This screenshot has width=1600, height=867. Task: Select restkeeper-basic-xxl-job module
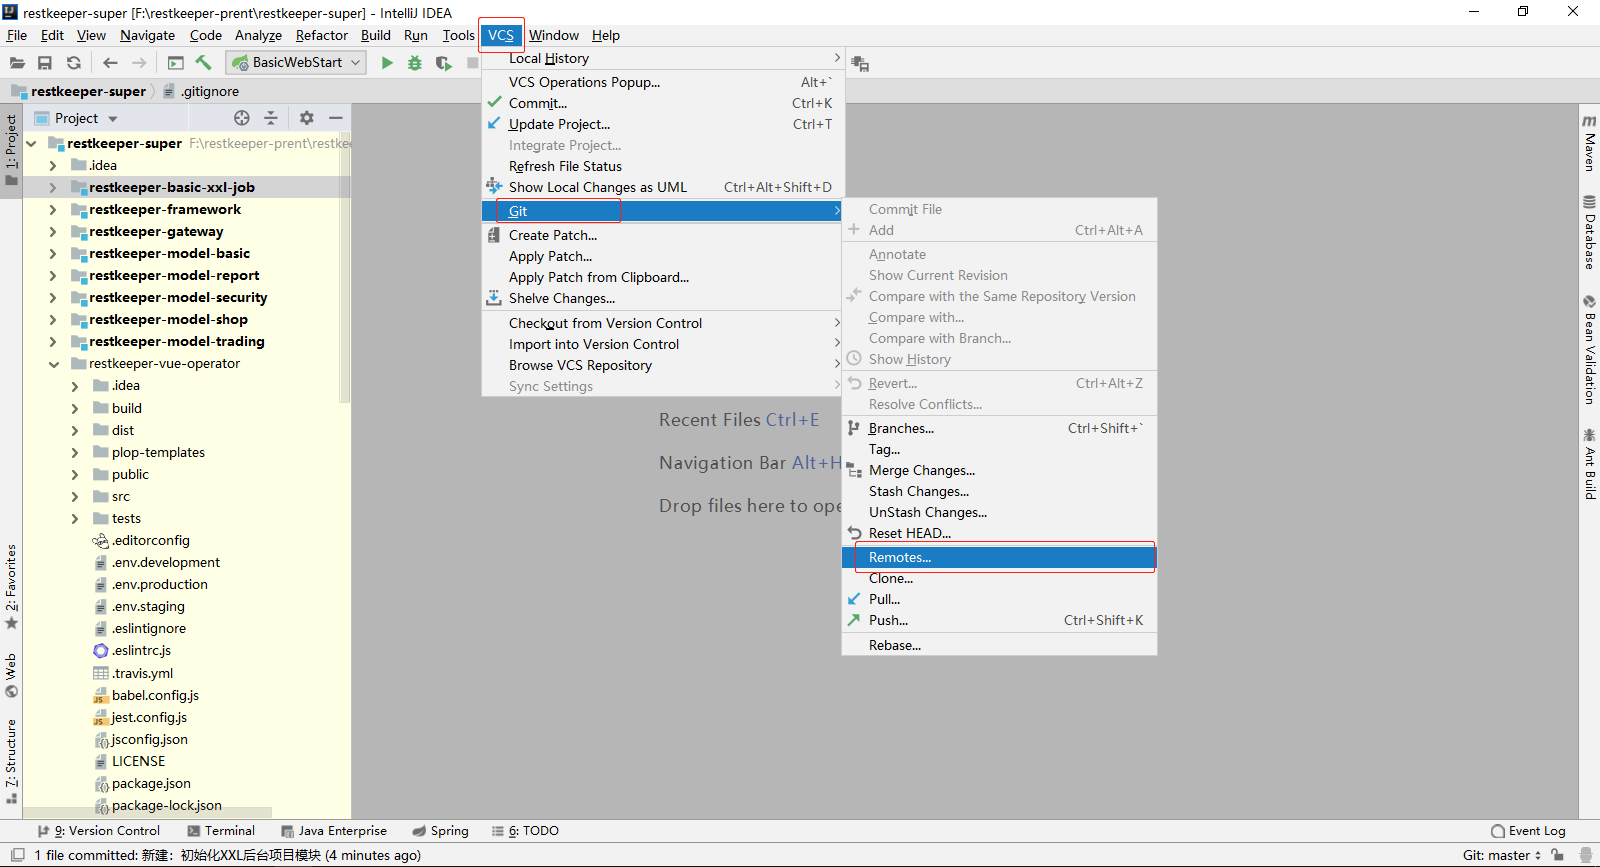(171, 188)
